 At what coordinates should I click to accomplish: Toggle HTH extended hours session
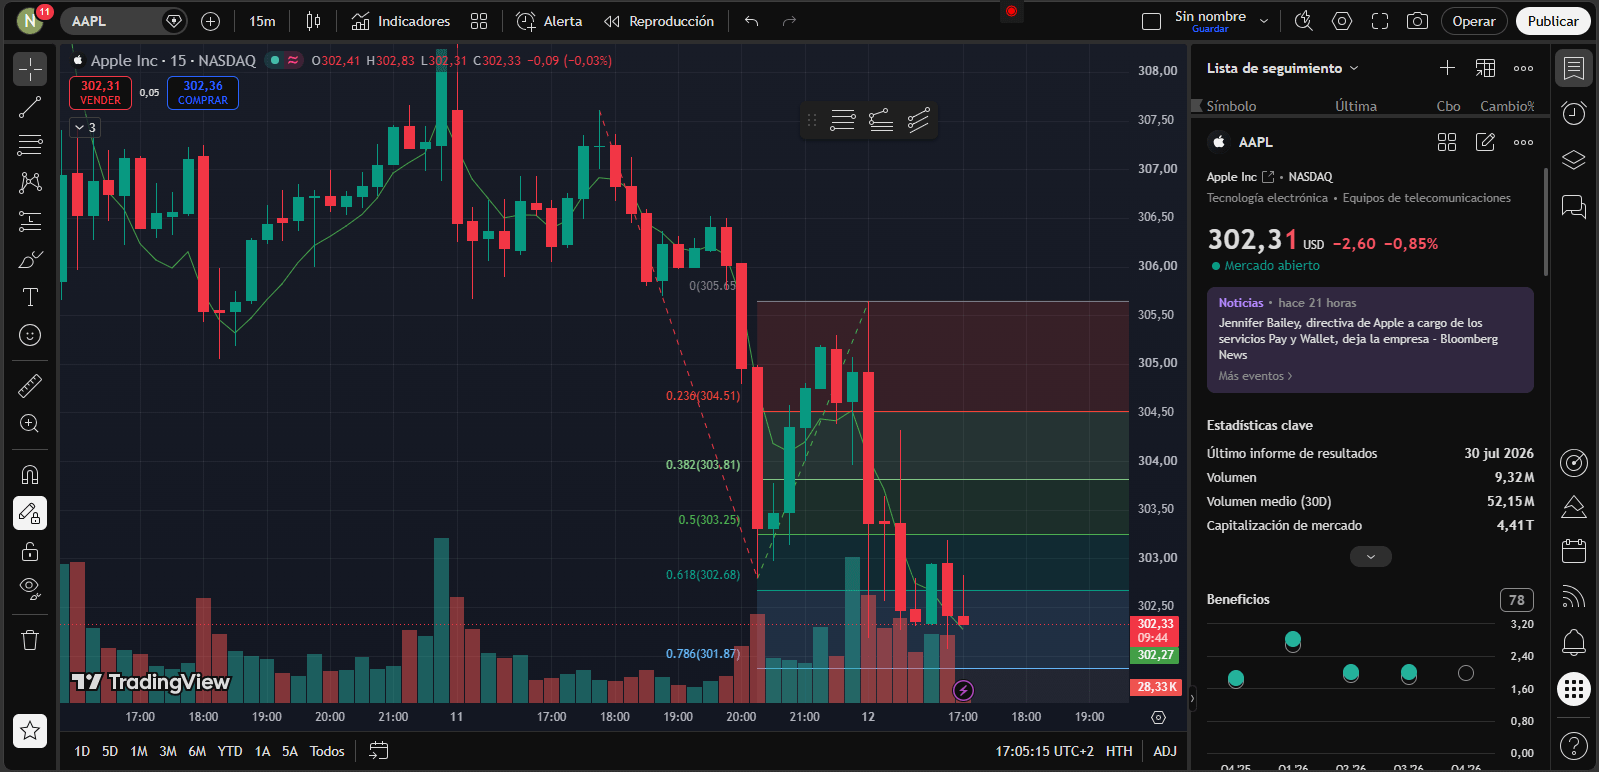[x=1119, y=751]
